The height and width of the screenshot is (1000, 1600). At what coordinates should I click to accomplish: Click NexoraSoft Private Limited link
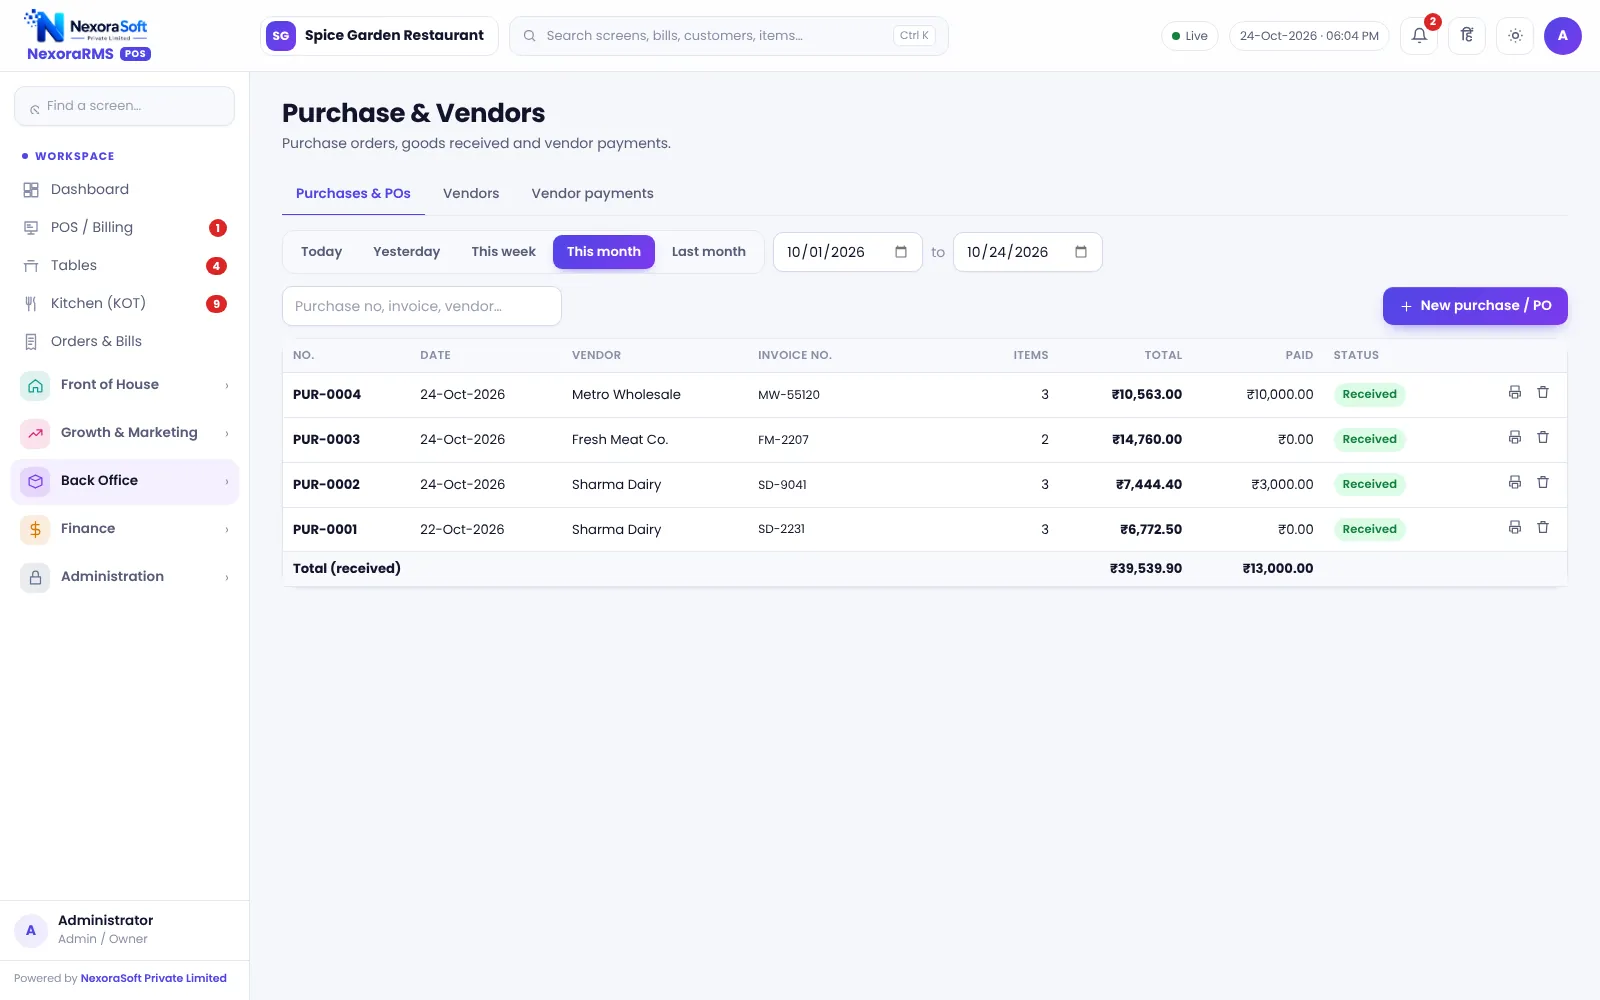click(x=153, y=979)
